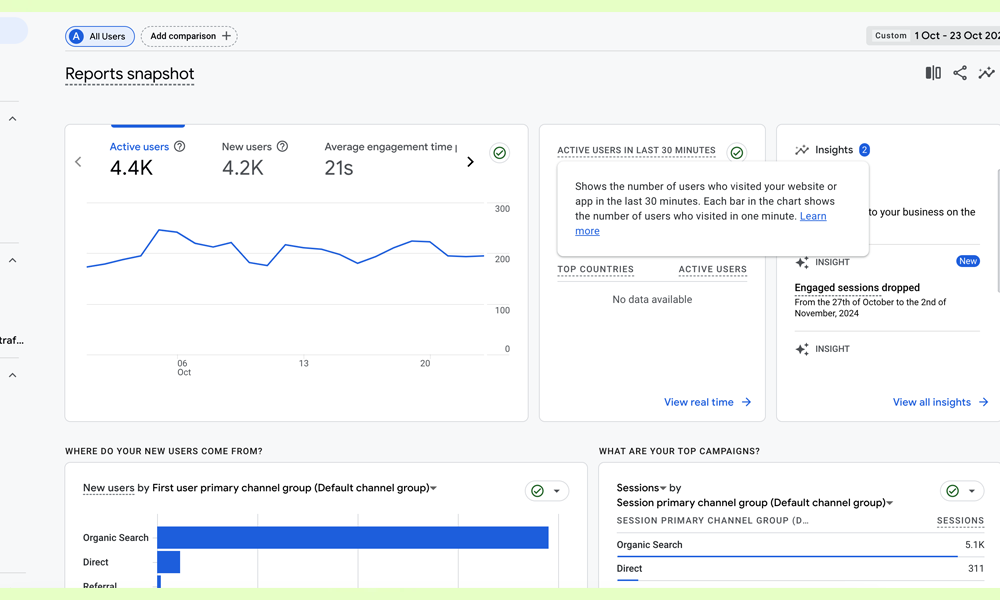Click previous metric arrow in overview card
The width and height of the screenshot is (1000, 600).
pos(79,162)
